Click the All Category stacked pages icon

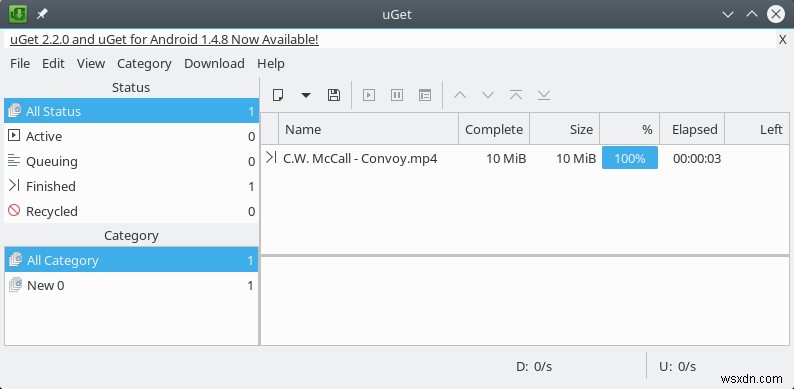15,259
